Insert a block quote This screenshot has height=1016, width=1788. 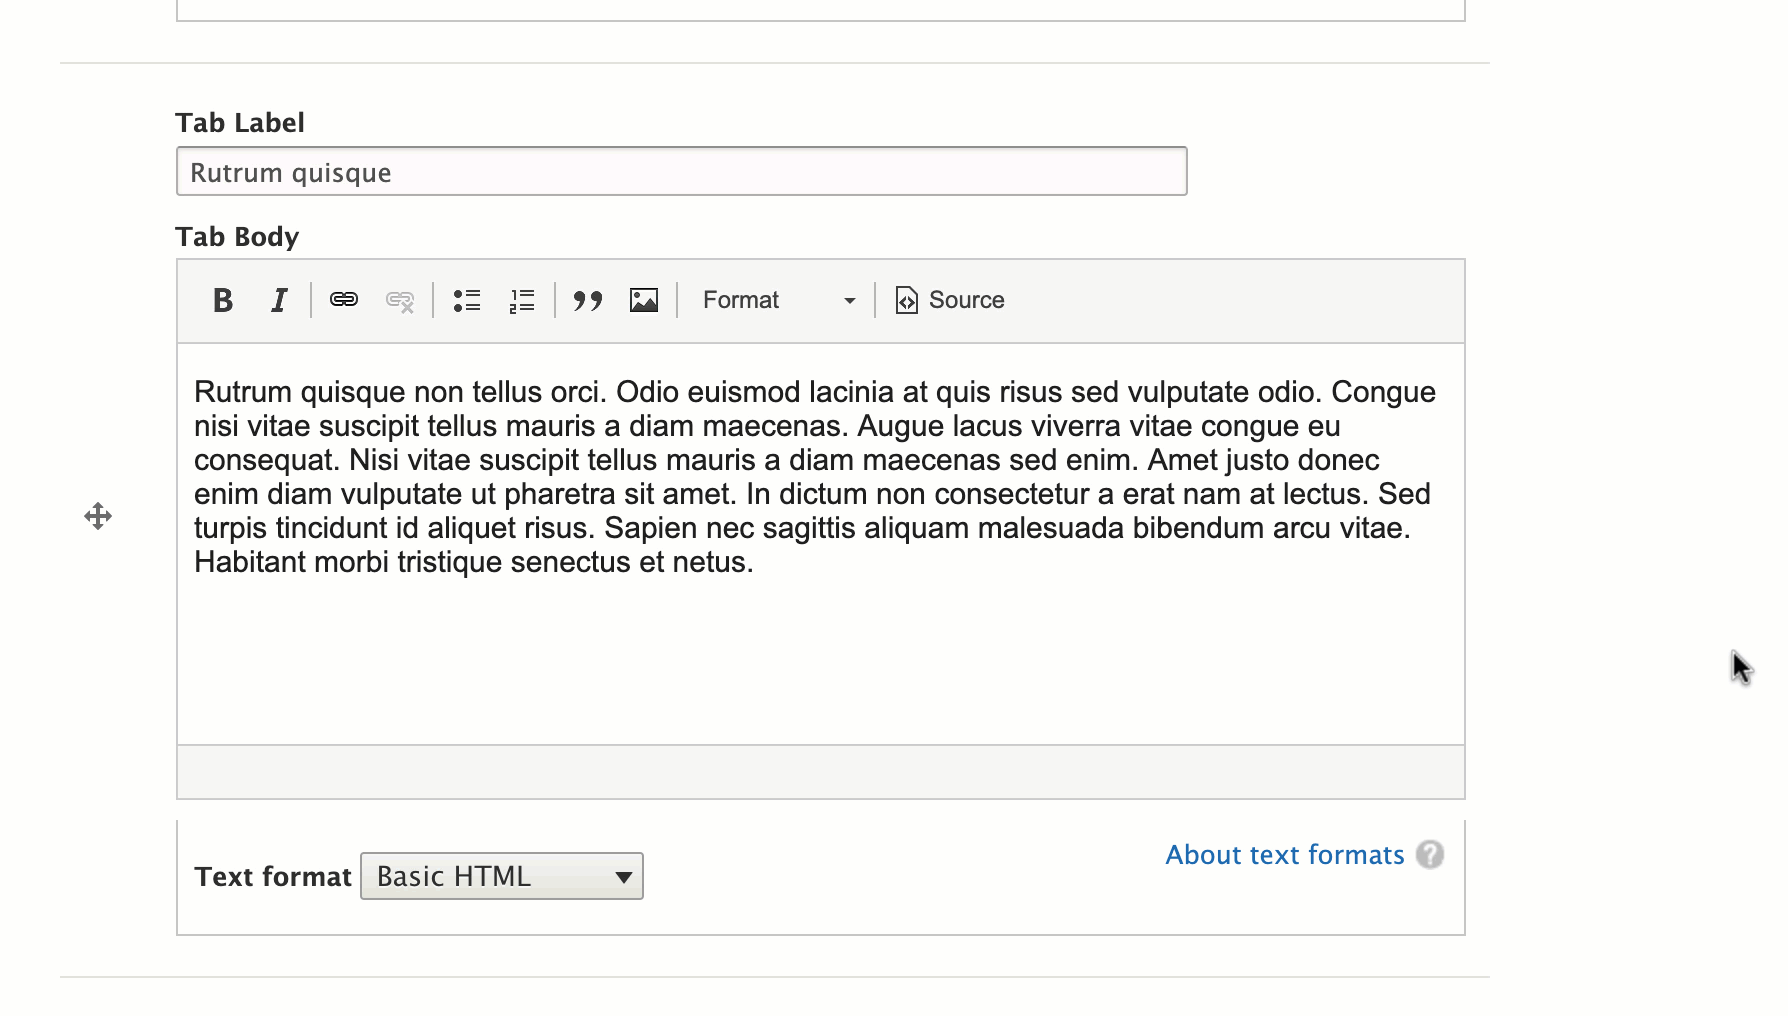pyautogui.click(x=588, y=300)
